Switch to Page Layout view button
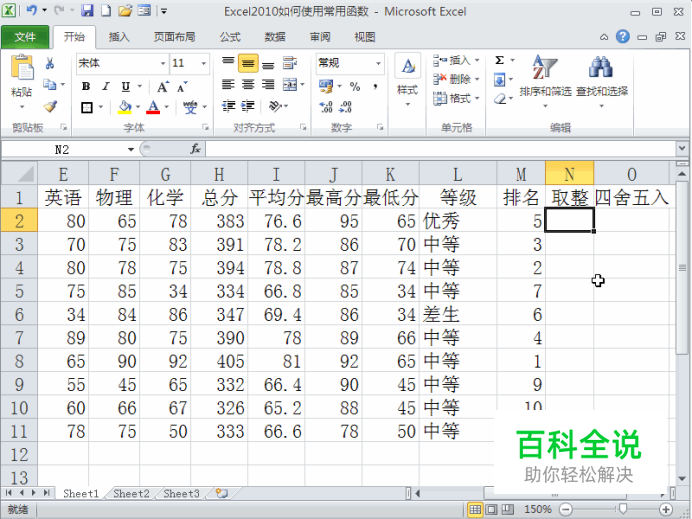This screenshot has width=692, height=519. click(x=491, y=510)
